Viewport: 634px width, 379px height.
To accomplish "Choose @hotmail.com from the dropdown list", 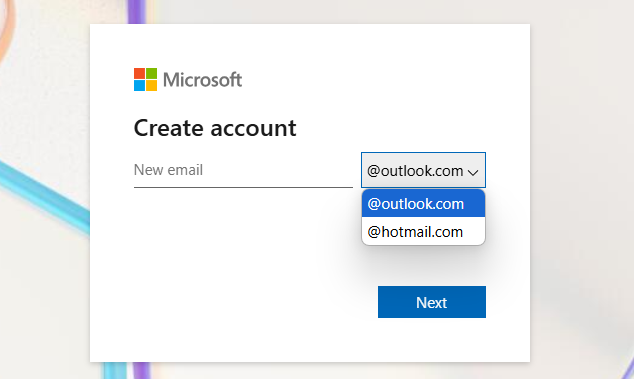I will pyautogui.click(x=423, y=232).
